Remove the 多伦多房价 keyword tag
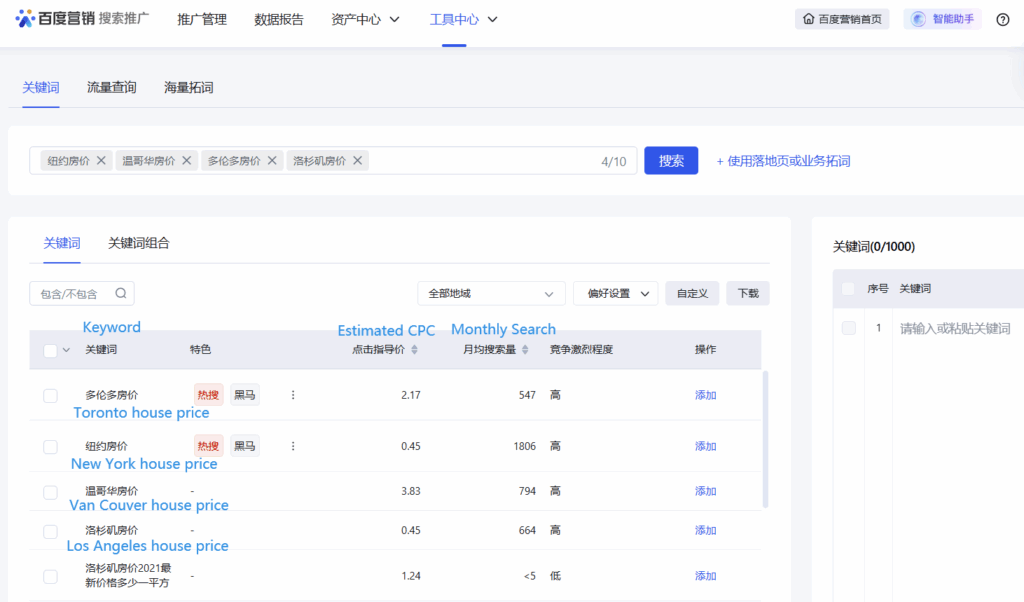Screen dimensions: 1024x602 (x=272, y=161)
